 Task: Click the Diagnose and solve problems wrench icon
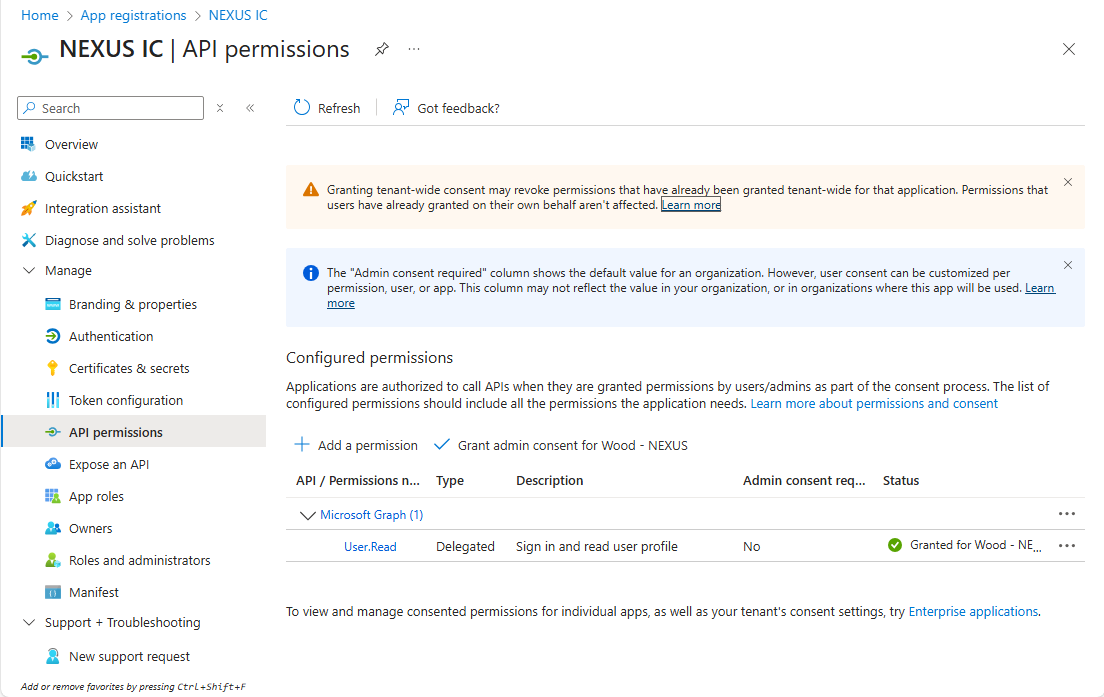pyautogui.click(x=28, y=240)
